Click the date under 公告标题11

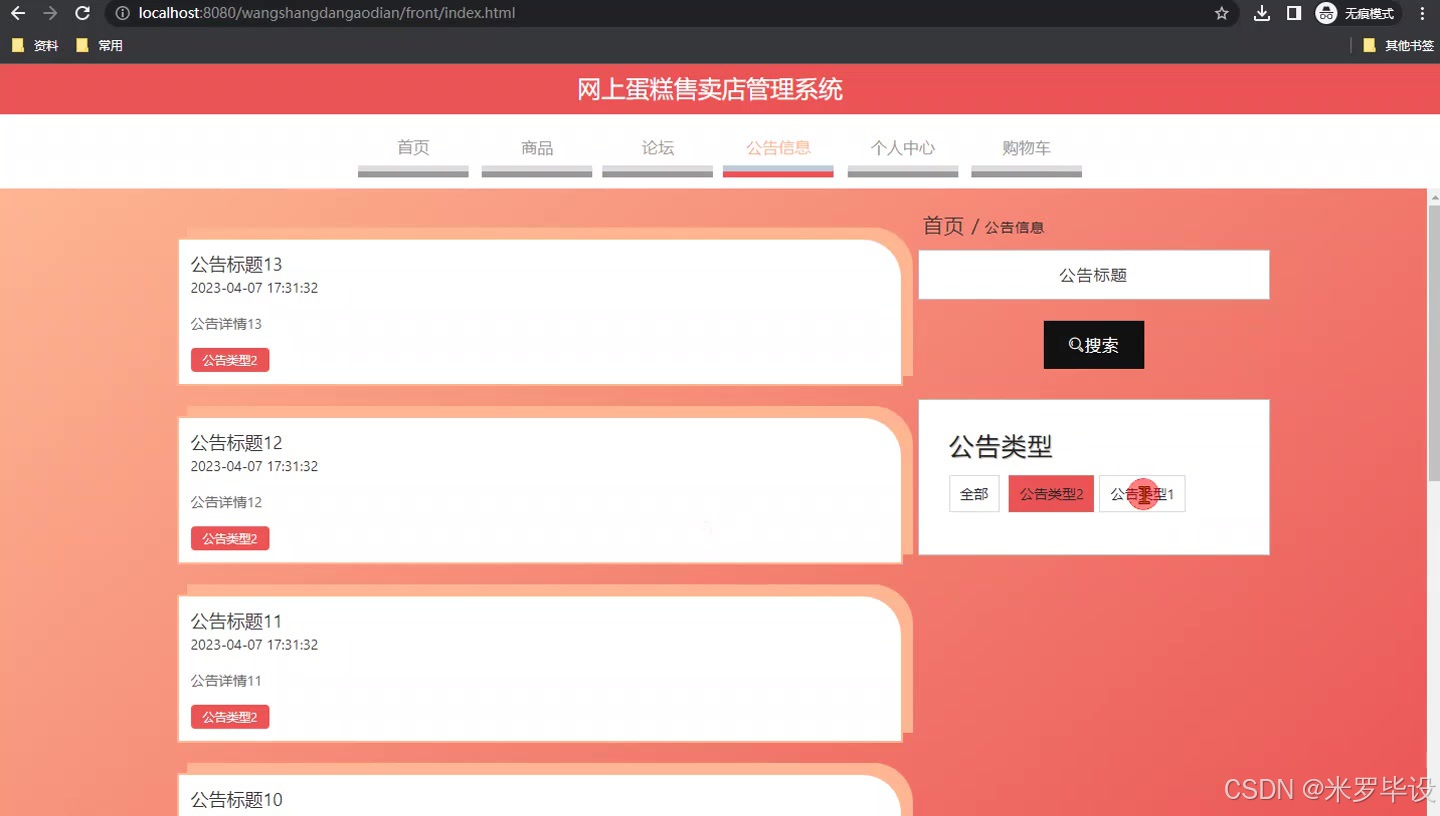(x=254, y=645)
